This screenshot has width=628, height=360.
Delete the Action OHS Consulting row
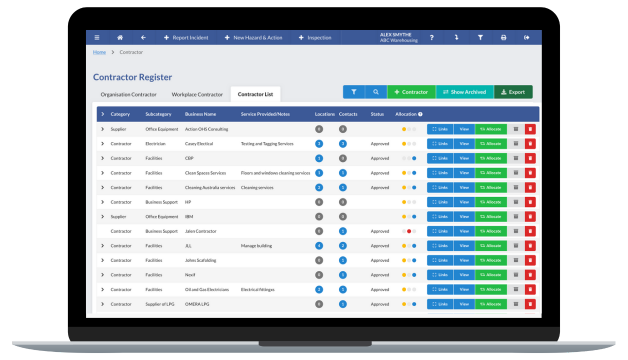(x=530, y=129)
